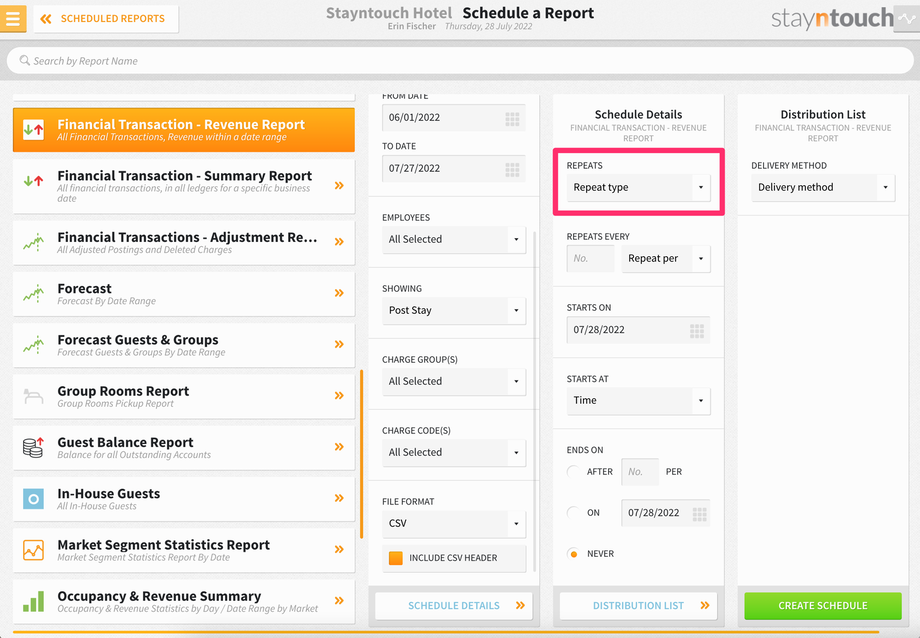
Task: Select the Forecast report
Action: pos(184,293)
